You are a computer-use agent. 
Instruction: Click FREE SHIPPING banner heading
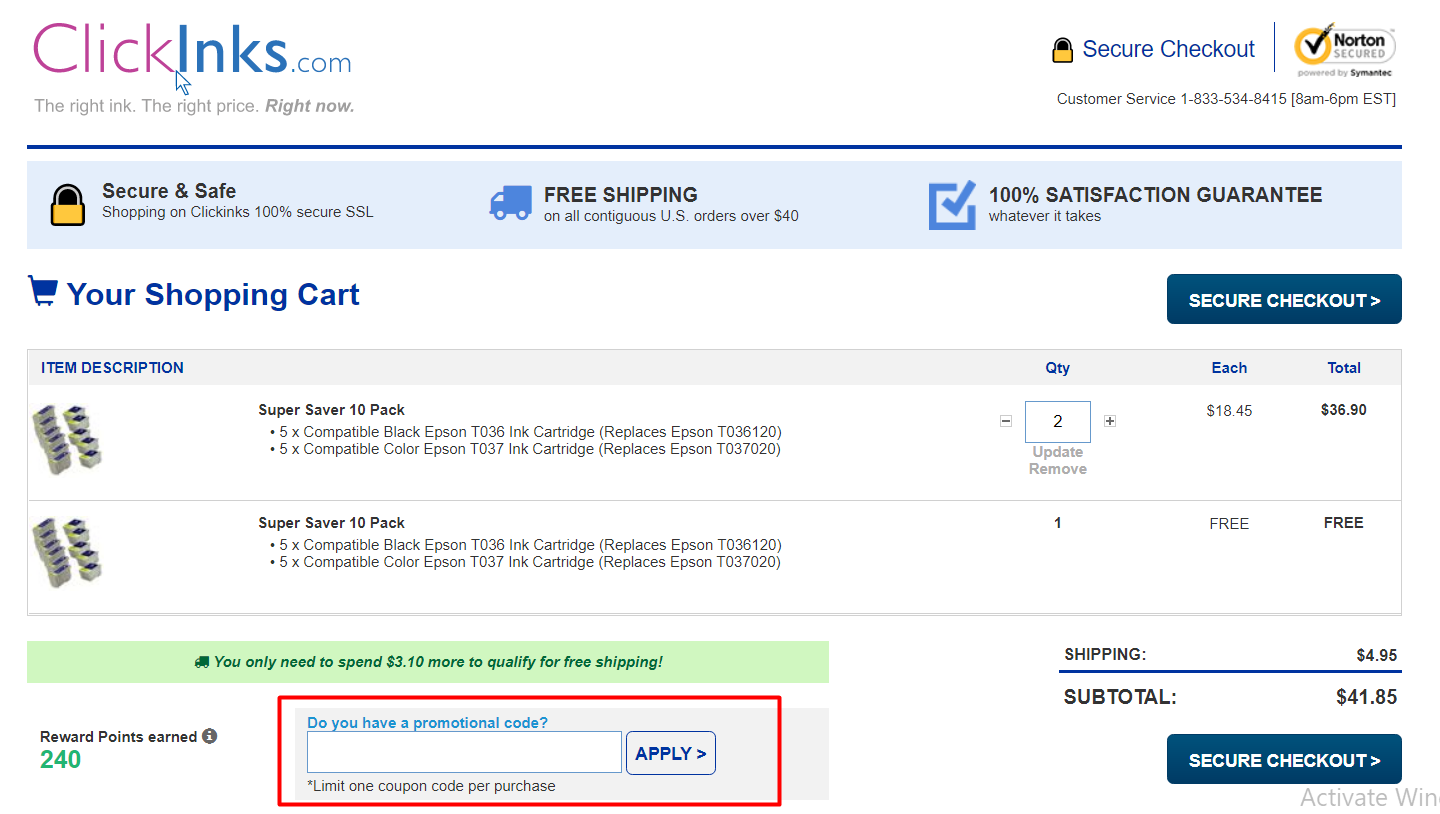(x=621, y=195)
